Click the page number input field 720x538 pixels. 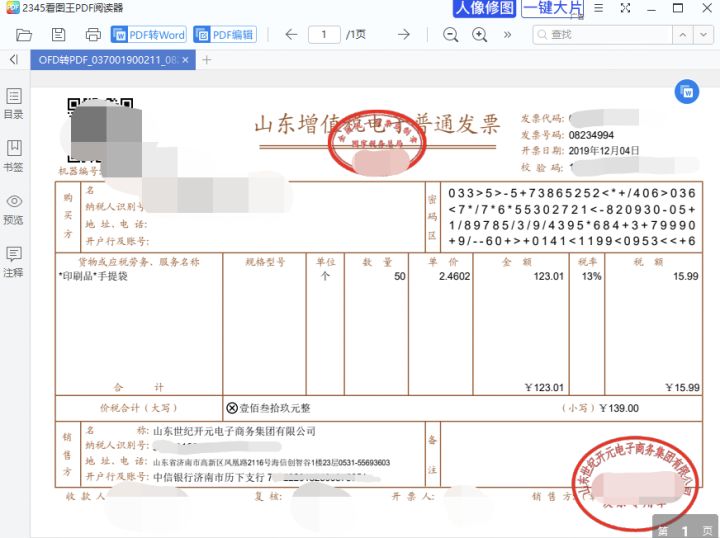(324, 34)
